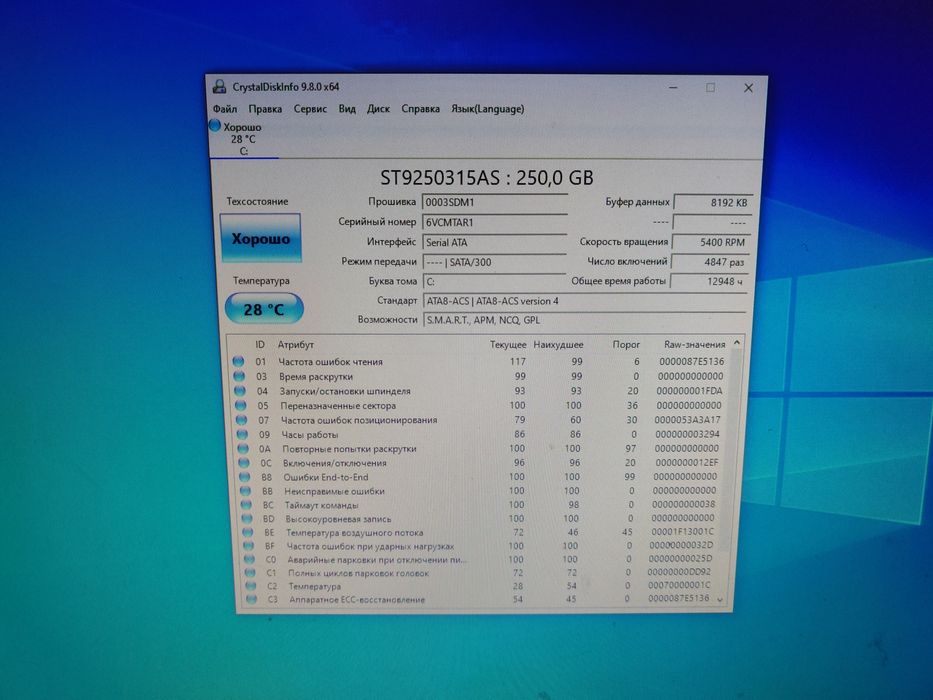Click the 28 °C temperature button

pos(264,308)
